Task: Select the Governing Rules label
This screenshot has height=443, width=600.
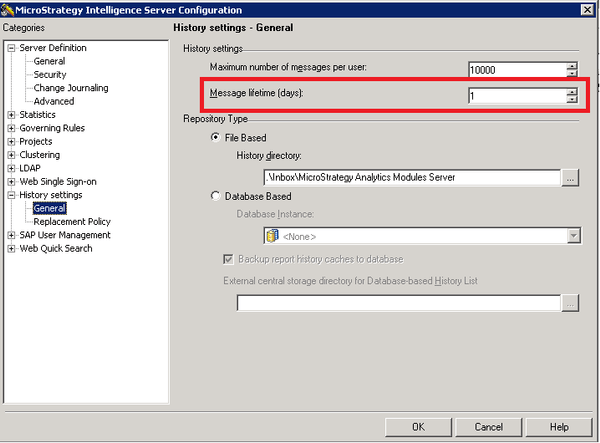Action: point(52,128)
